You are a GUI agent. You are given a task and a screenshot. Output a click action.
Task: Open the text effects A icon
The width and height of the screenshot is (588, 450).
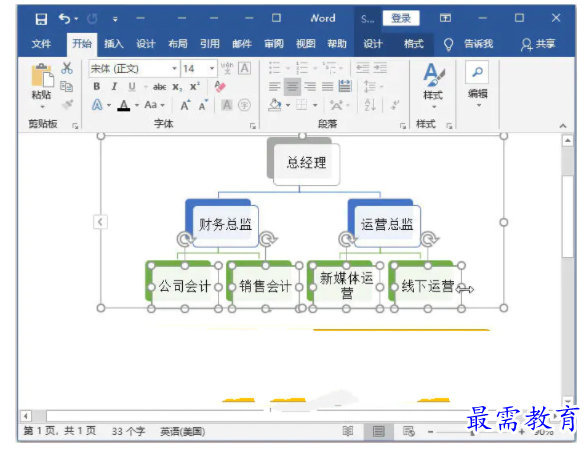[x=97, y=105]
